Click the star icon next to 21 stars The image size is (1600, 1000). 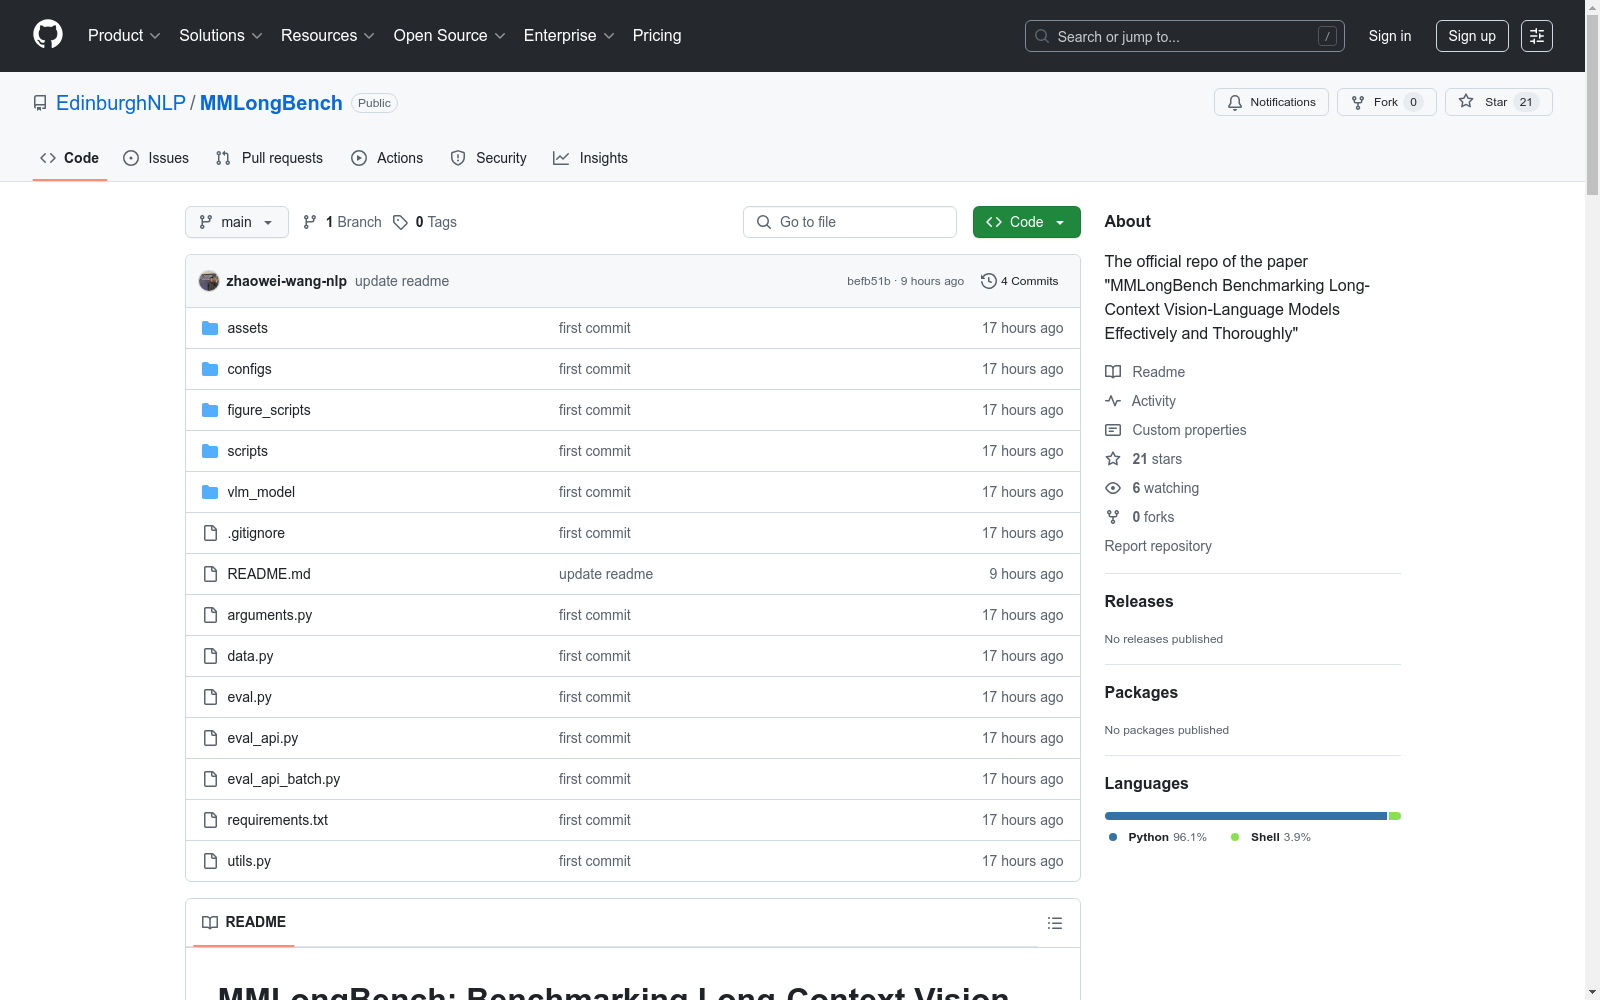click(x=1113, y=459)
